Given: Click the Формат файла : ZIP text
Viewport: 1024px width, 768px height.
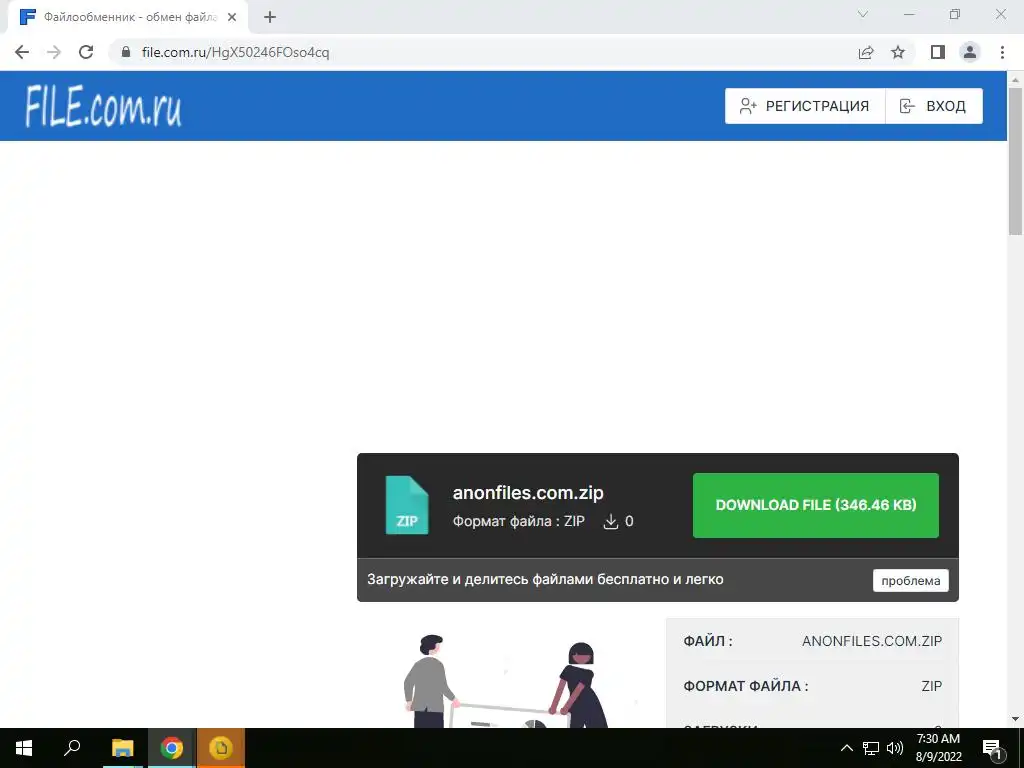Looking at the screenshot, I should coord(519,521).
